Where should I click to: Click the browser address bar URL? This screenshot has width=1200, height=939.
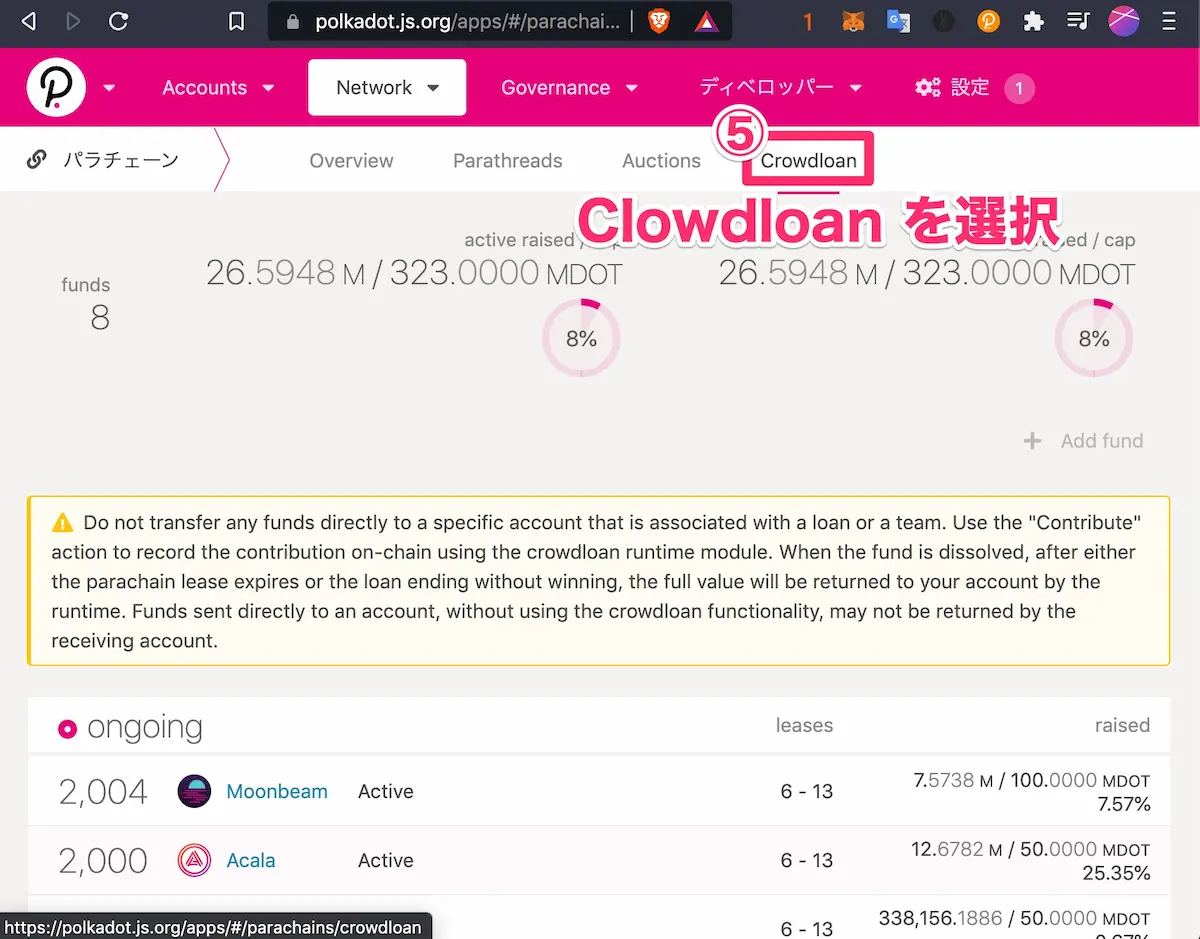point(467,21)
